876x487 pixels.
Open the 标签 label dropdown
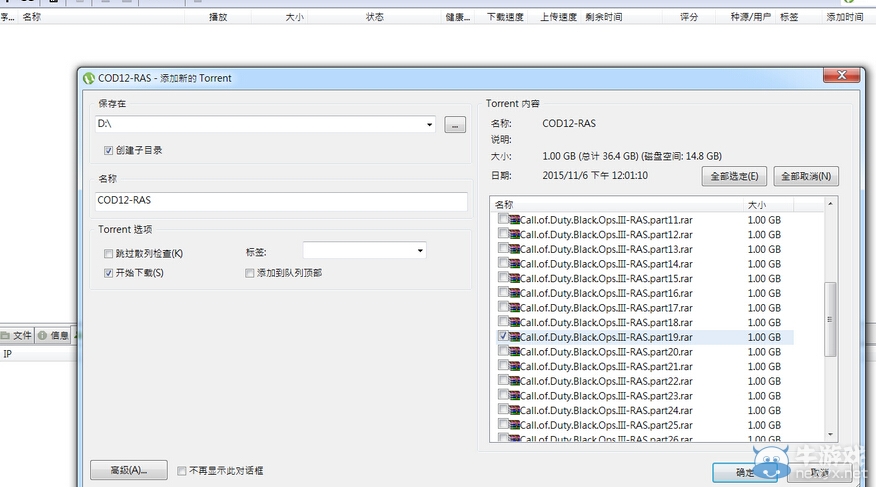coord(420,251)
